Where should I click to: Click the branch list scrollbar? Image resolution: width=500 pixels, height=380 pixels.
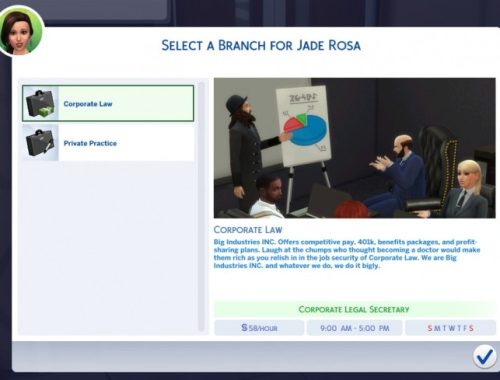[x=201, y=206]
